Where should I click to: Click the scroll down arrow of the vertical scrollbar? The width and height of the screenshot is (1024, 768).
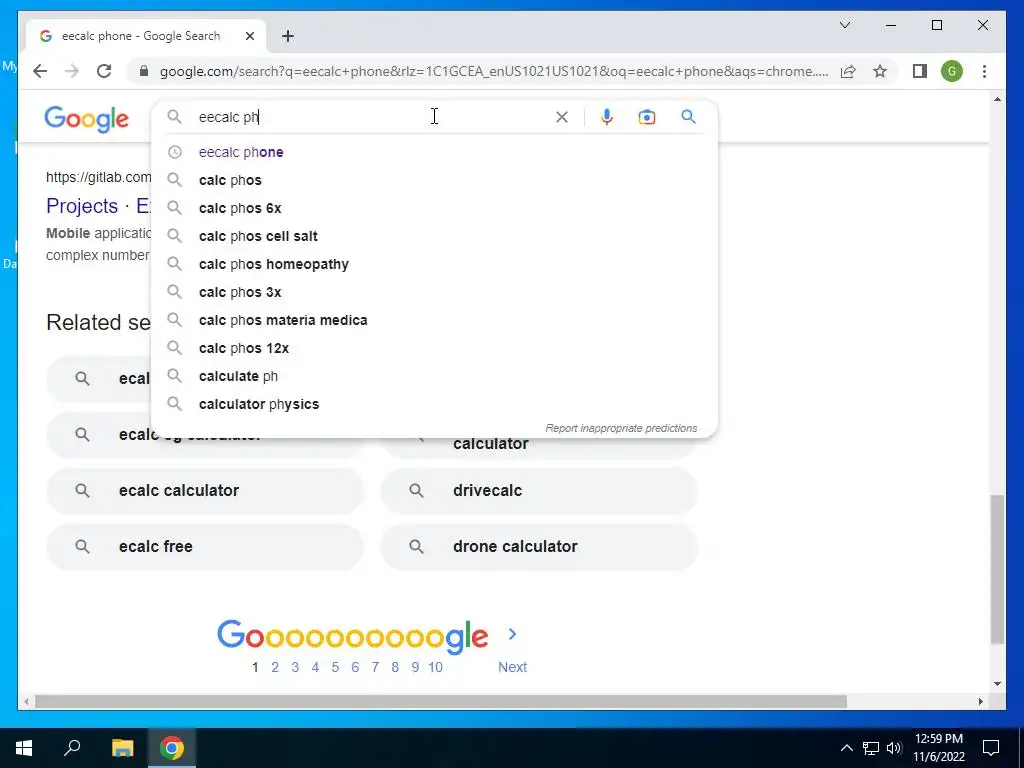pyautogui.click(x=997, y=684)
